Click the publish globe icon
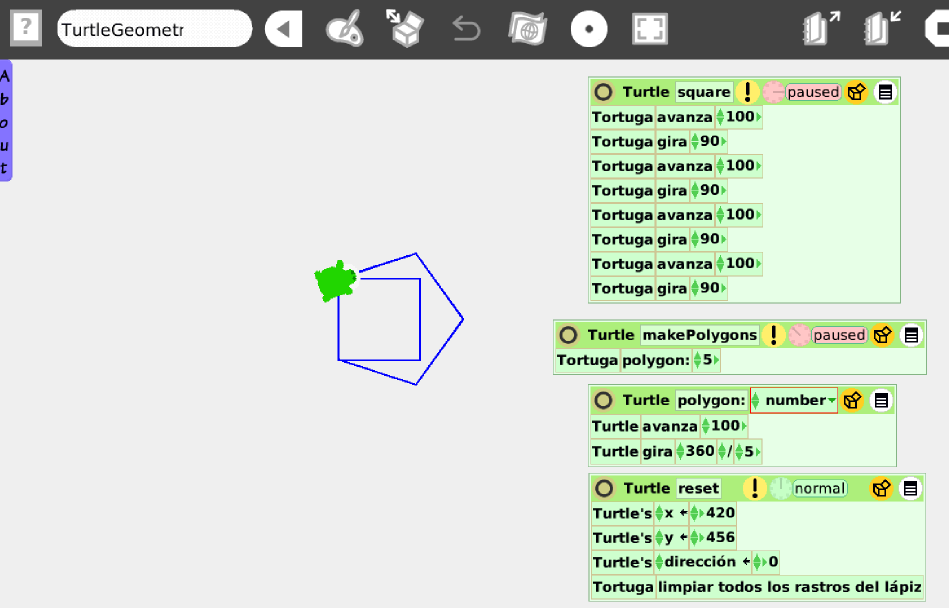 (x=527, y=28)
